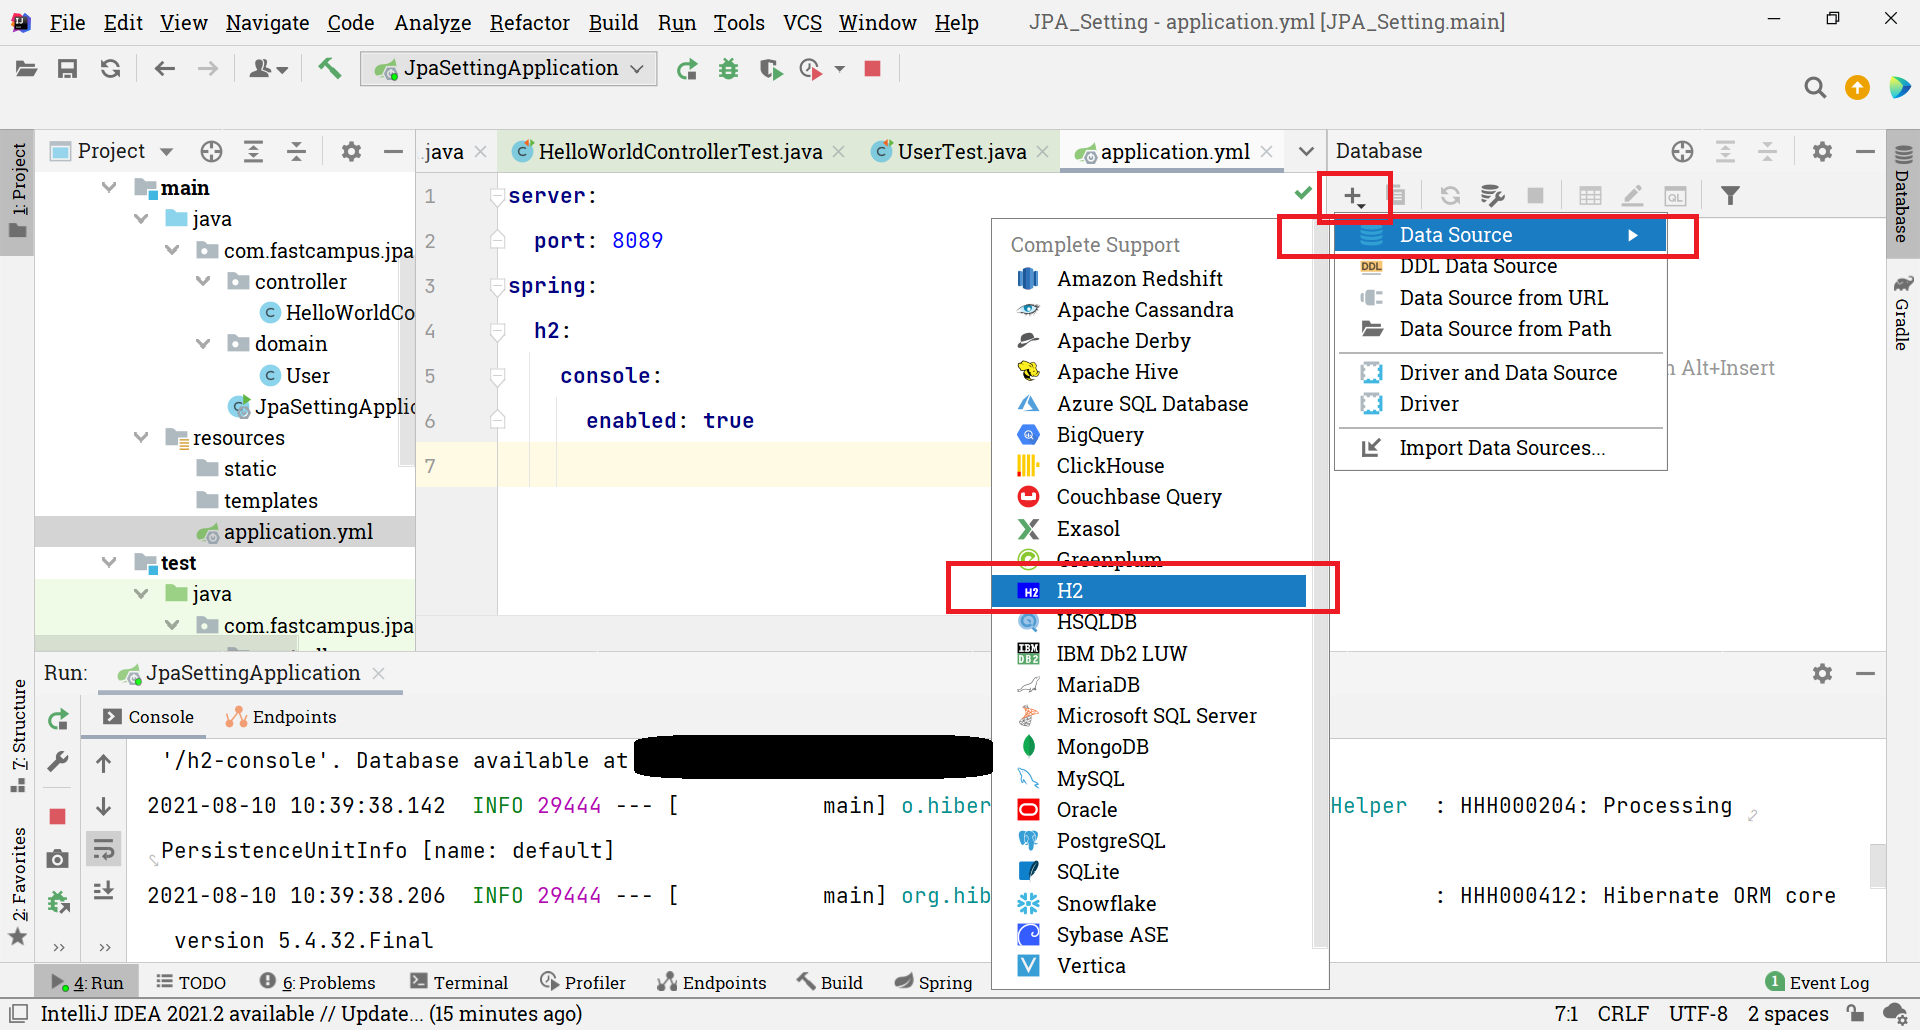The width and height of the screenshot is (1920, 1030).
Task: Click the camera thread dump icon
Action: tap(58, 859)
